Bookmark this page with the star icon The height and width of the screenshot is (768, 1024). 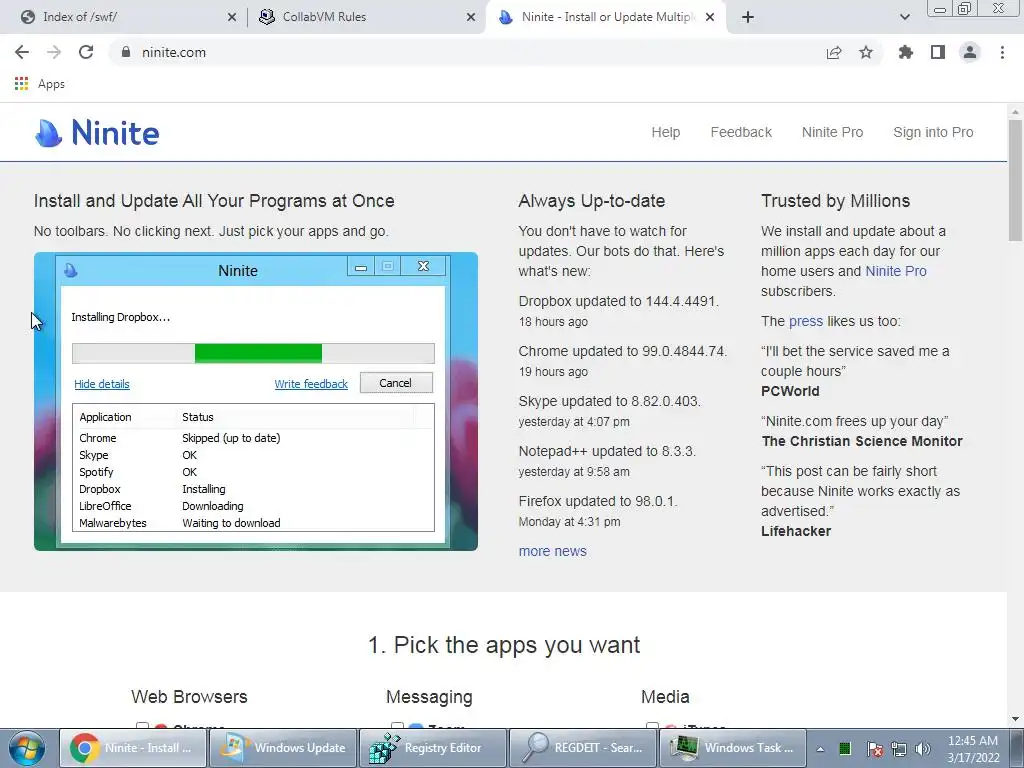(866, 52)
